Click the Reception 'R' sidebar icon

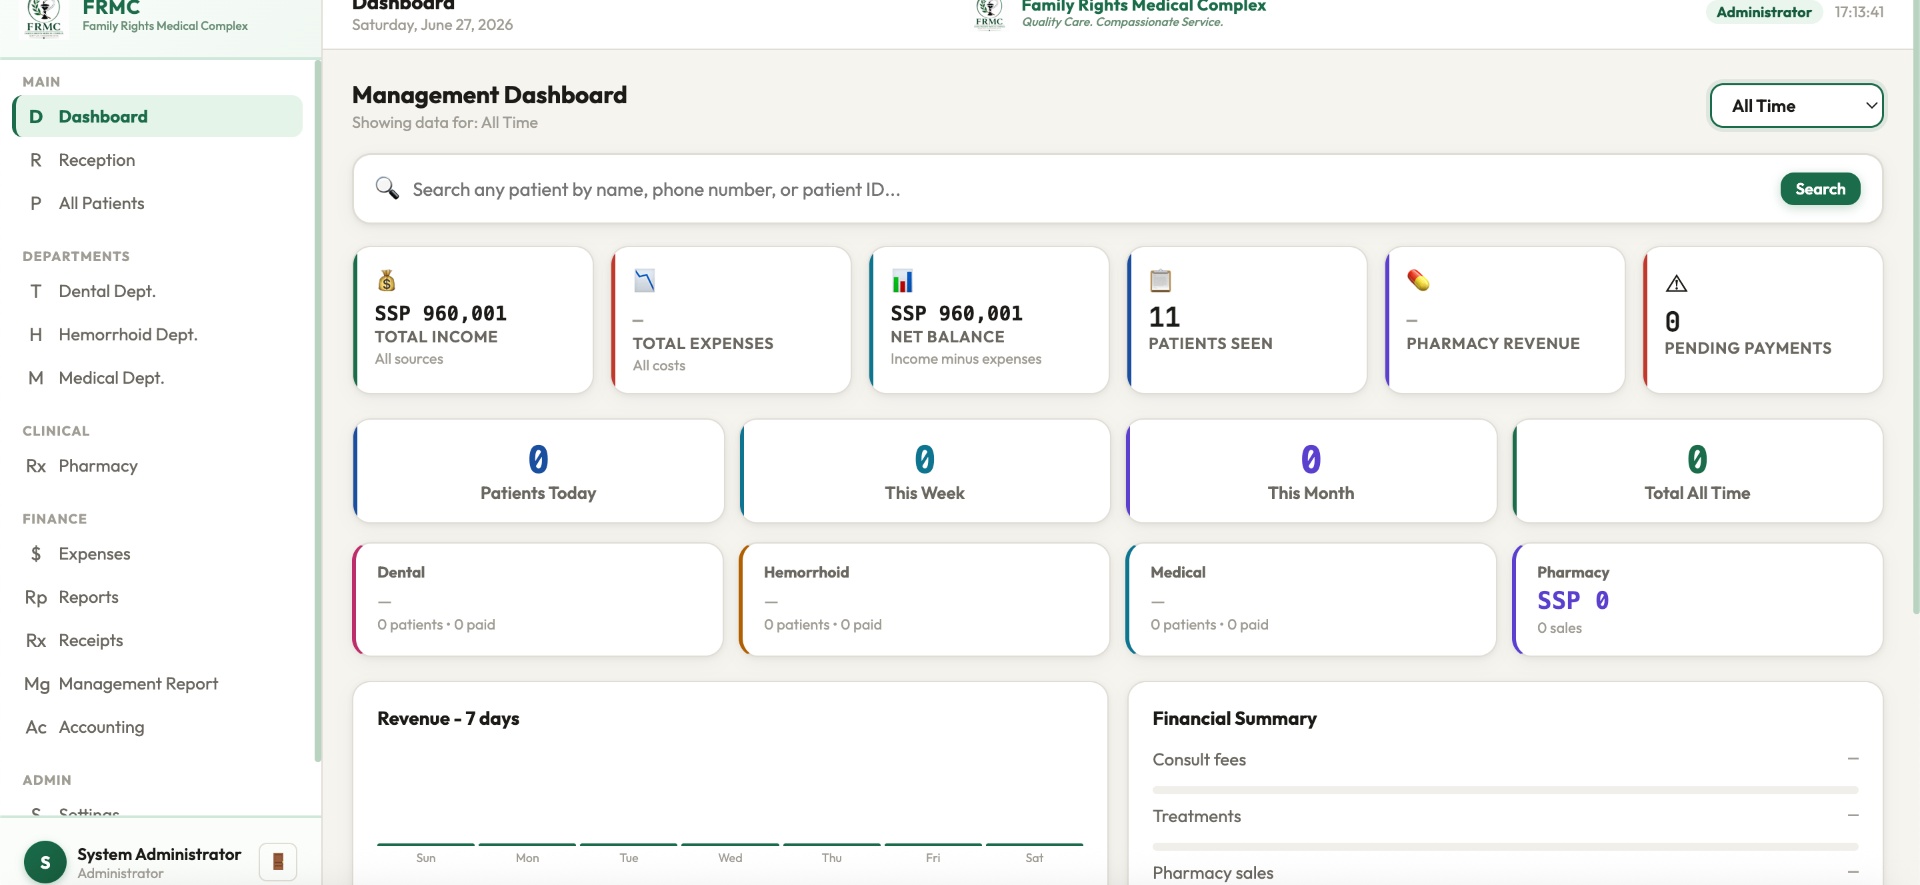point(36,160)
